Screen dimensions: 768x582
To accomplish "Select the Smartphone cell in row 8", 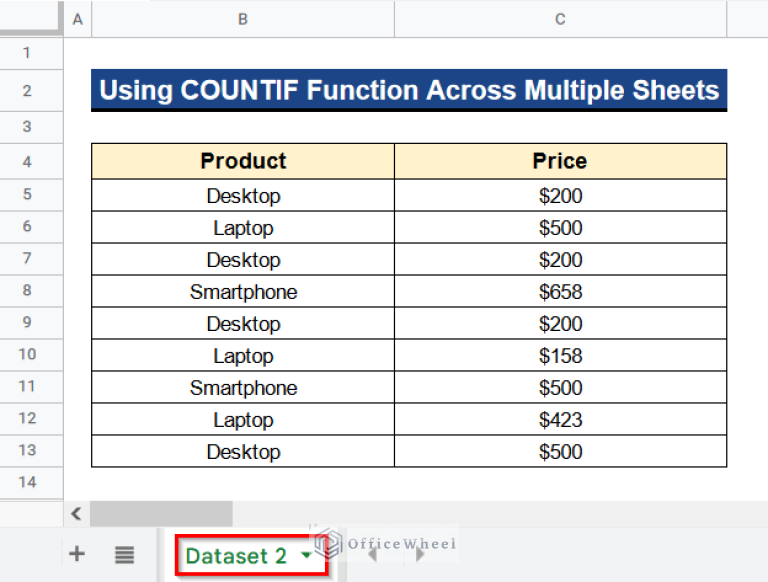I will pyautogui.click(x=243, y=292).
